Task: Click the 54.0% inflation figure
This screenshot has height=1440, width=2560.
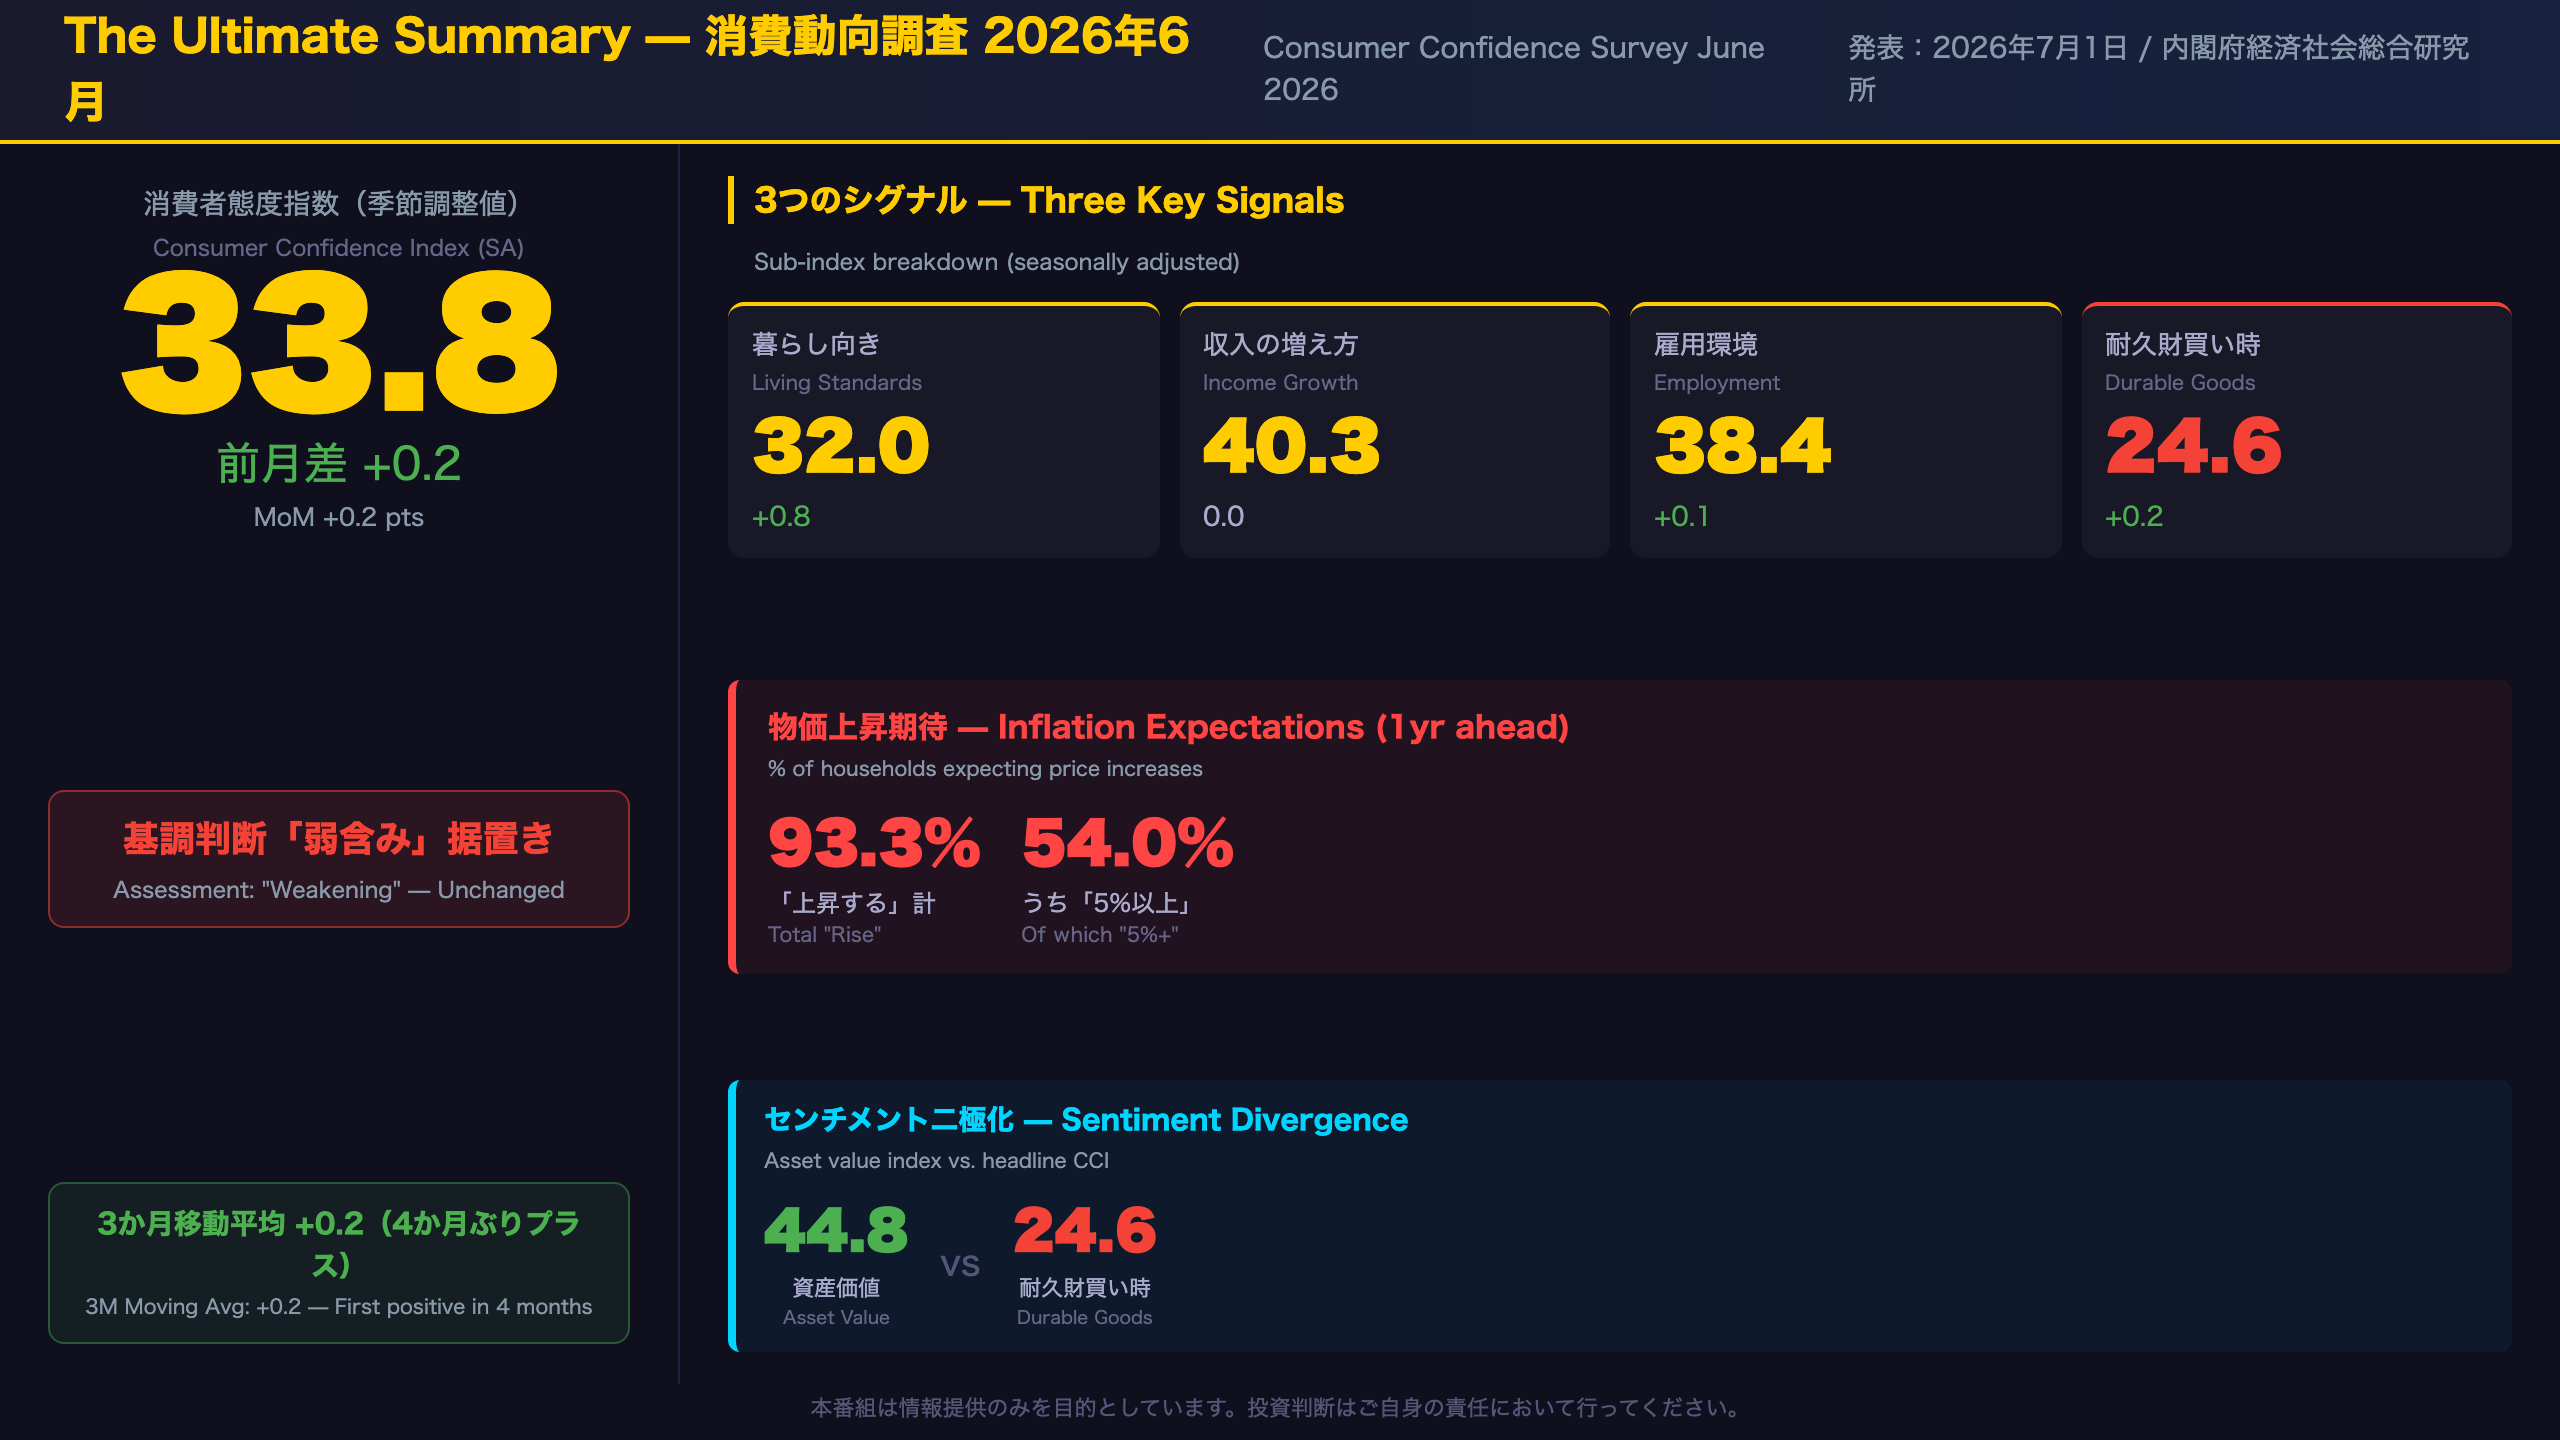Action: point(1127,842)
